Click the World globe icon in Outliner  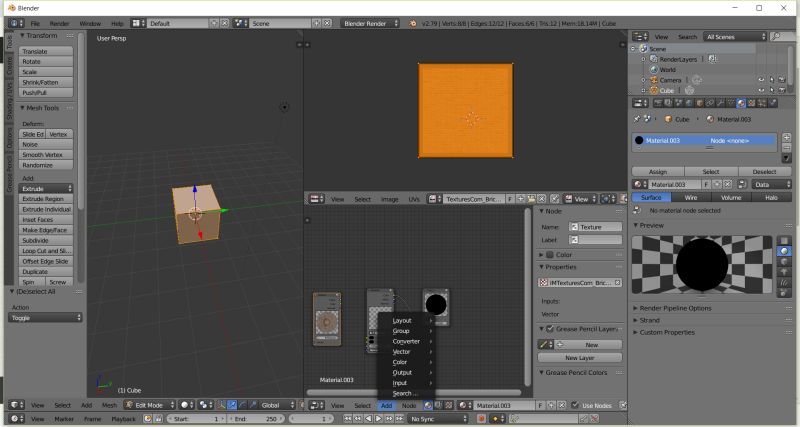(655, 69)
